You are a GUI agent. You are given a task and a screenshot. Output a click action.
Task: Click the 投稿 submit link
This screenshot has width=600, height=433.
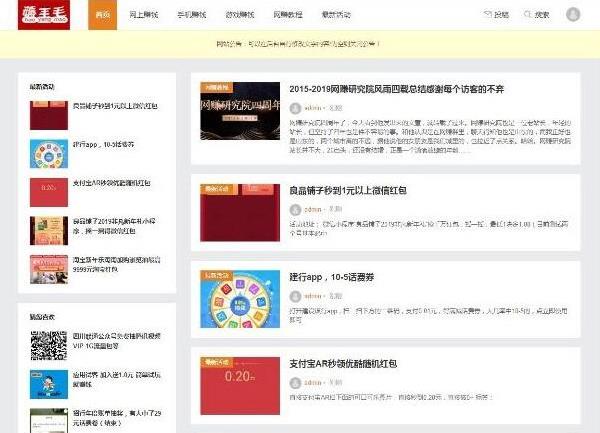coord(496,15)
